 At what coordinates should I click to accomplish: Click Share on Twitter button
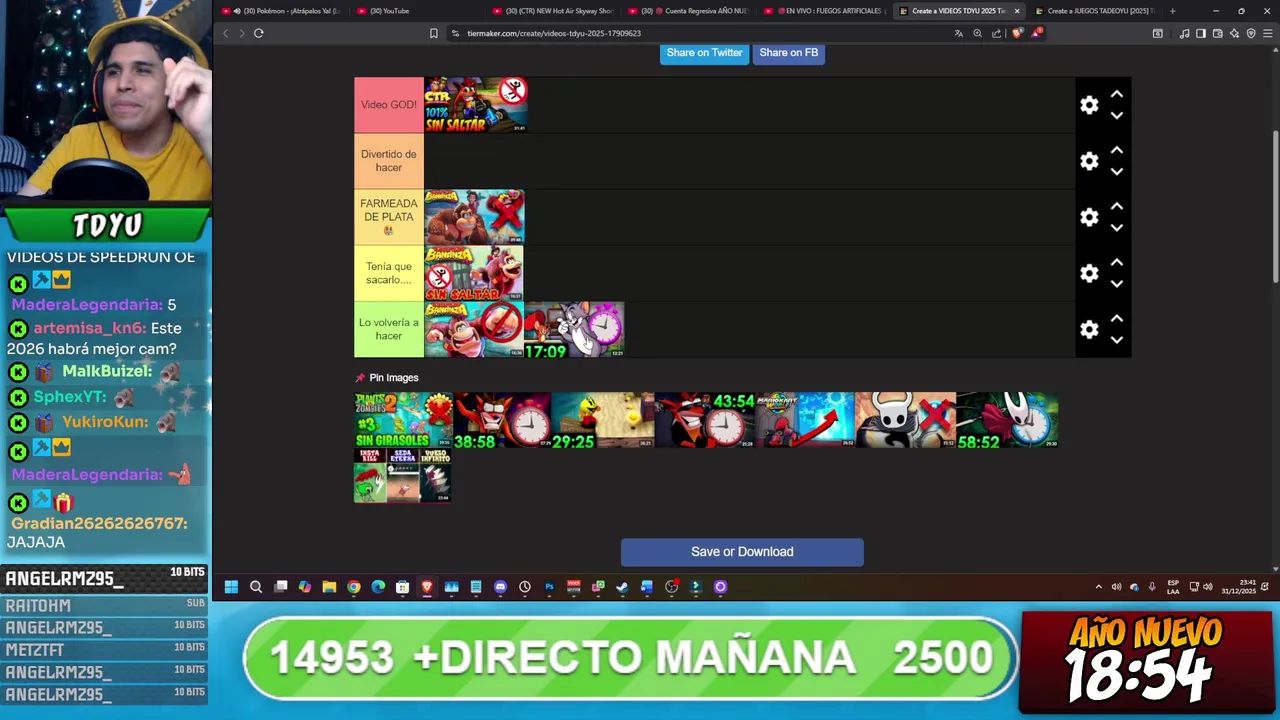tap(704, 53)
